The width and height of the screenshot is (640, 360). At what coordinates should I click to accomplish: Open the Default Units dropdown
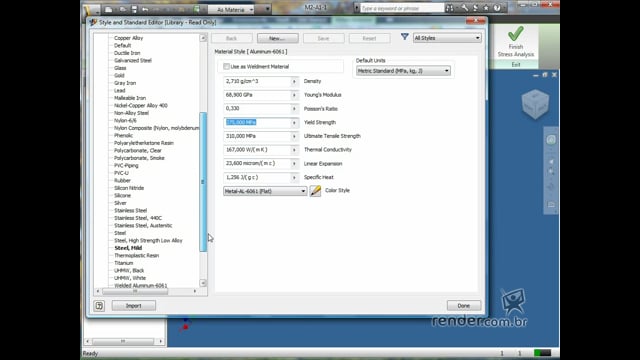click(x=403, y=71)
